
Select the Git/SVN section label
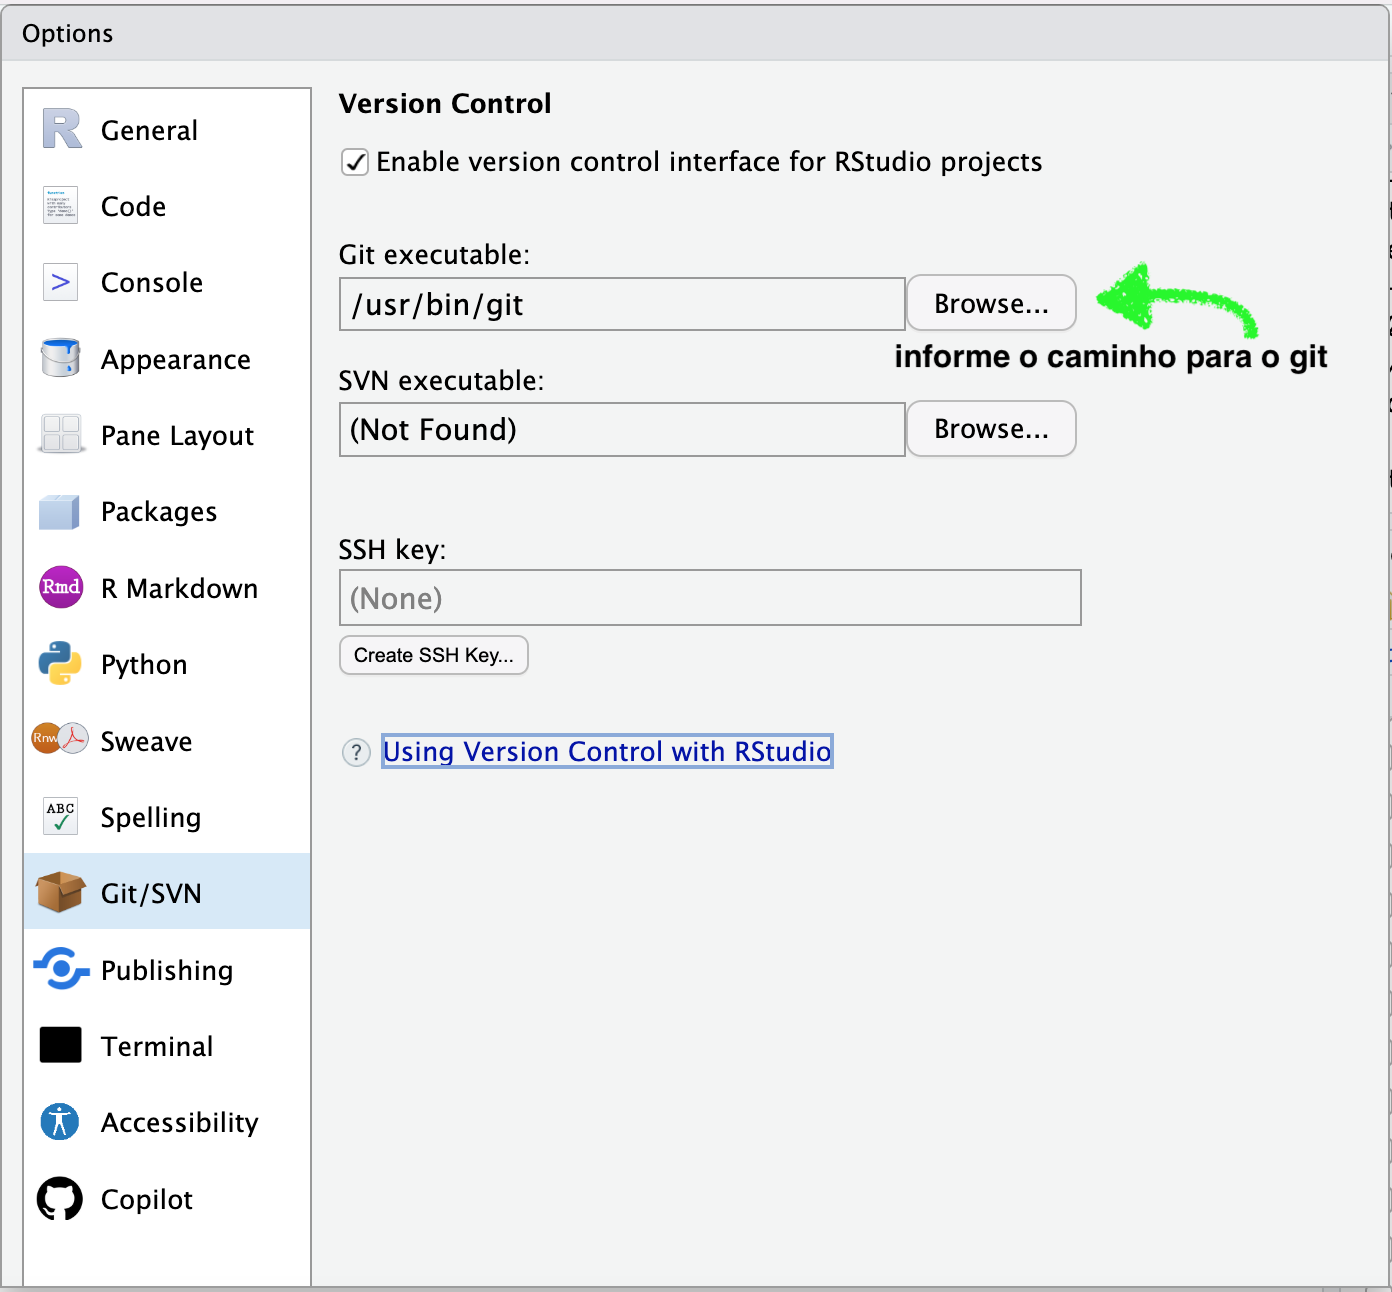pyautogui.click(x=151, y=893)
